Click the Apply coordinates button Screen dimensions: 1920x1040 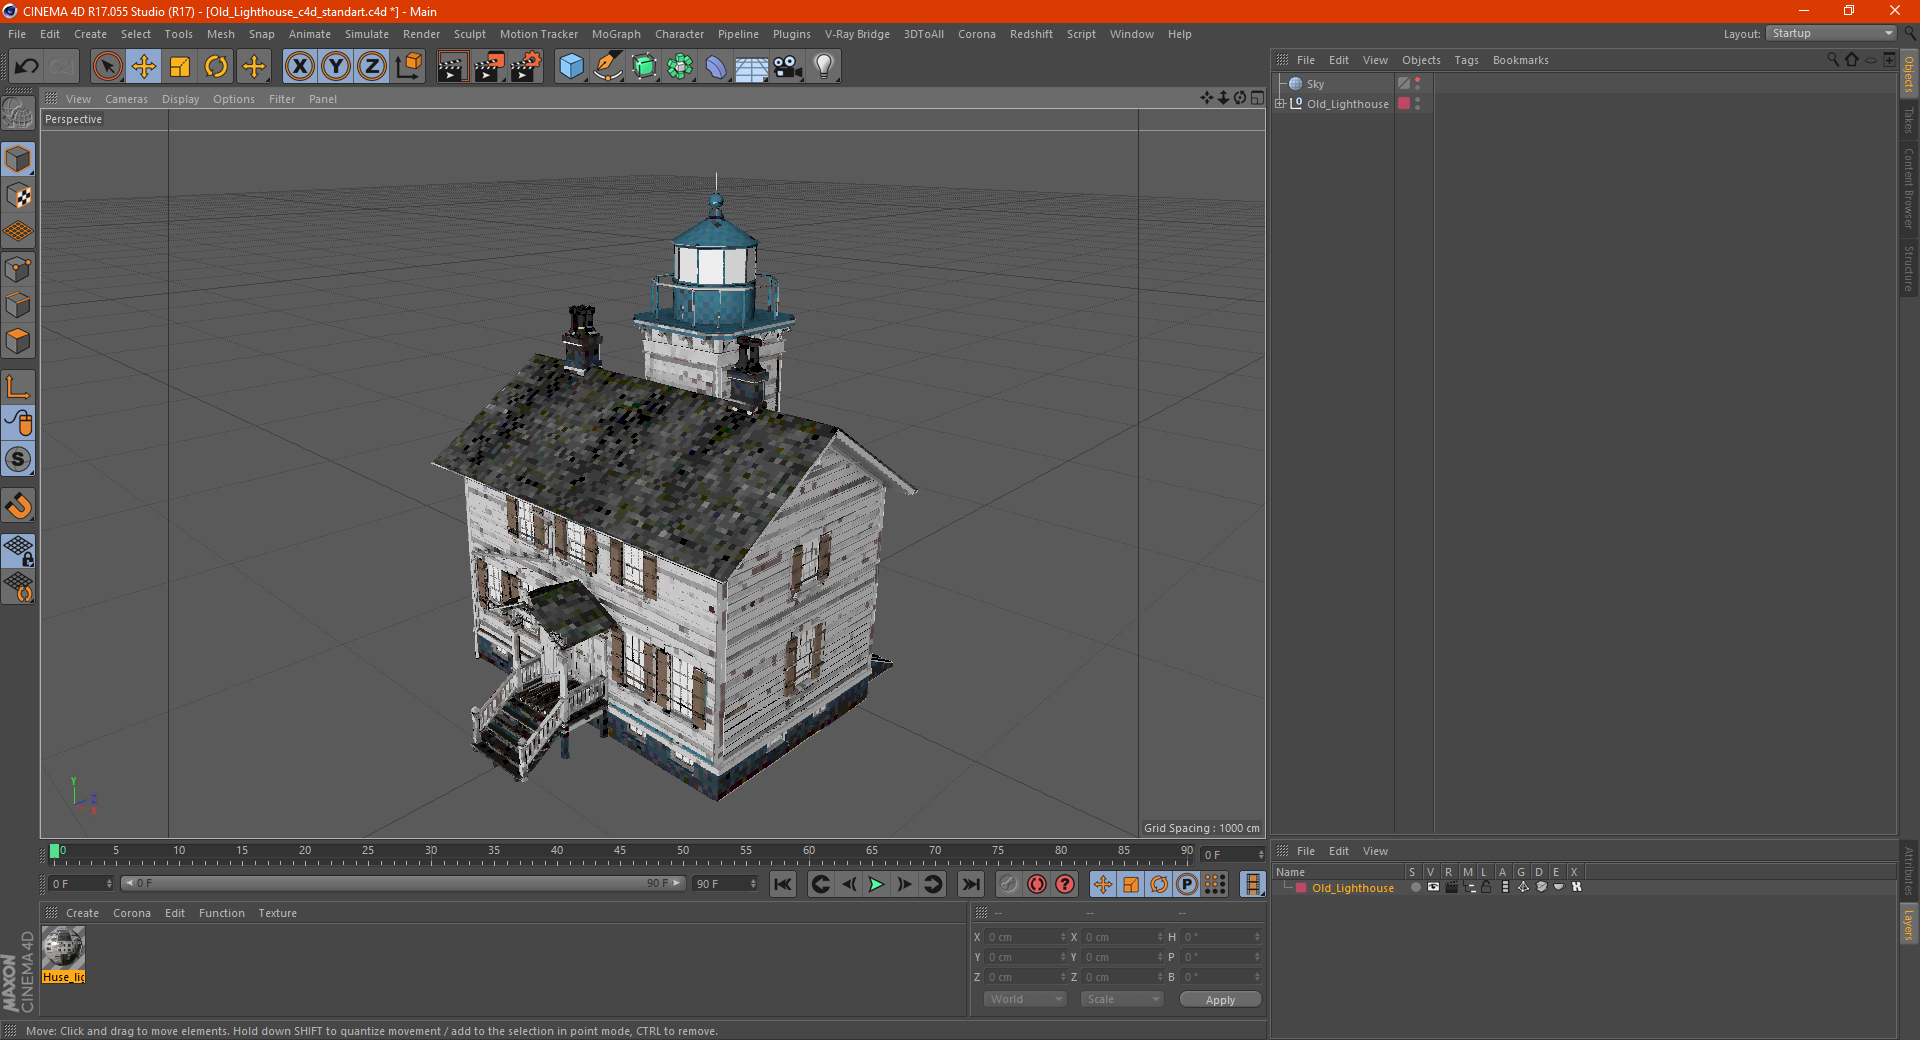(1220, 999)
